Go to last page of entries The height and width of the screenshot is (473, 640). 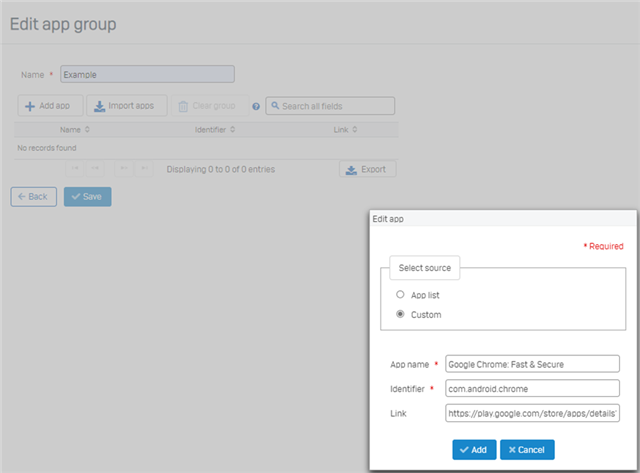click(x=144, y=169)
